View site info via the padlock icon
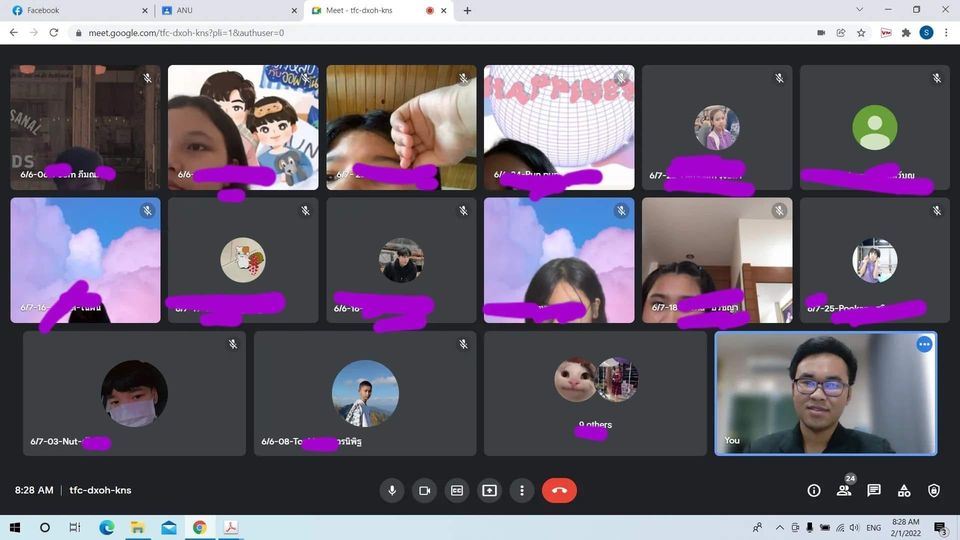Screen dimensions: 960x540 tap(78, 33)
